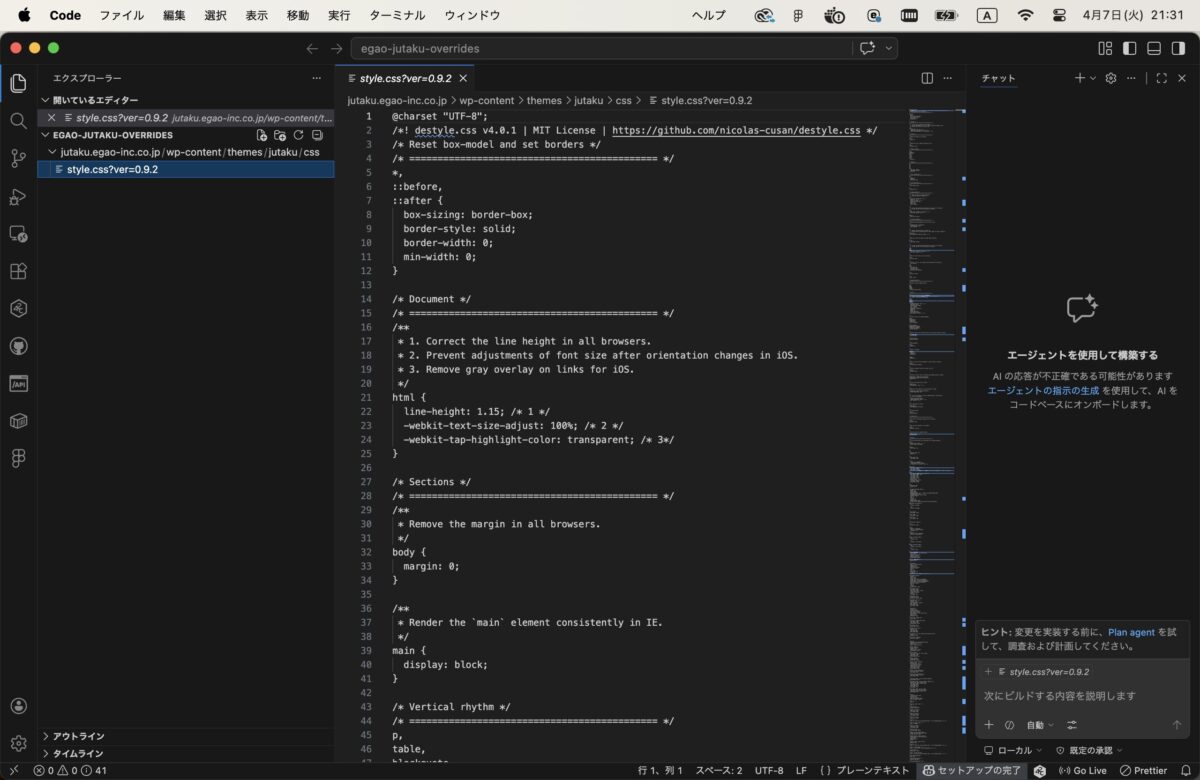Image resolution: width=1200 pixels, height=780 pixels.
Task: Click New File icon in explorer header
Action: click(261, 135)
